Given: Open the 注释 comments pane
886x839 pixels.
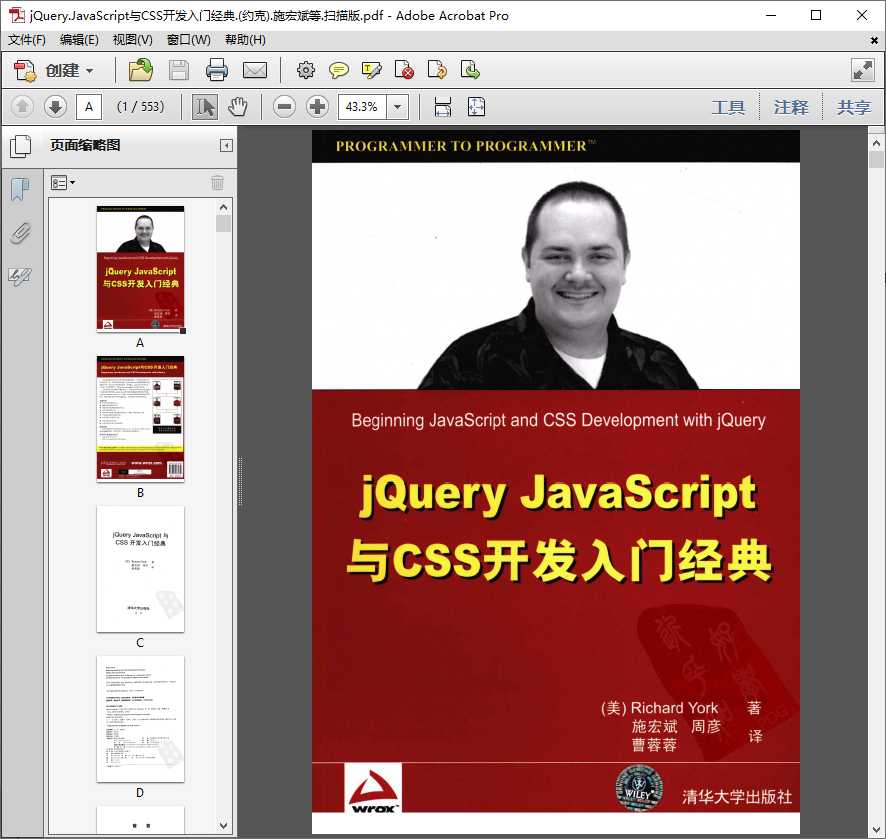Looking at the screenshot, I should point(791,107).
